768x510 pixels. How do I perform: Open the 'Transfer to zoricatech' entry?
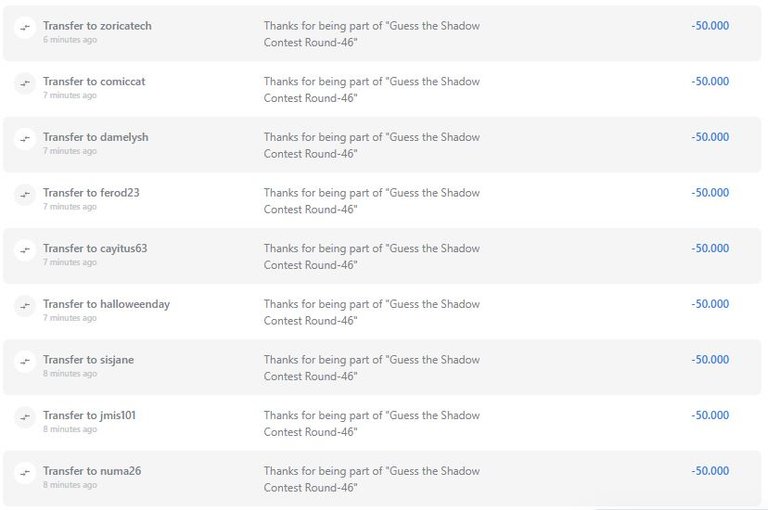(x=97, y=26)
